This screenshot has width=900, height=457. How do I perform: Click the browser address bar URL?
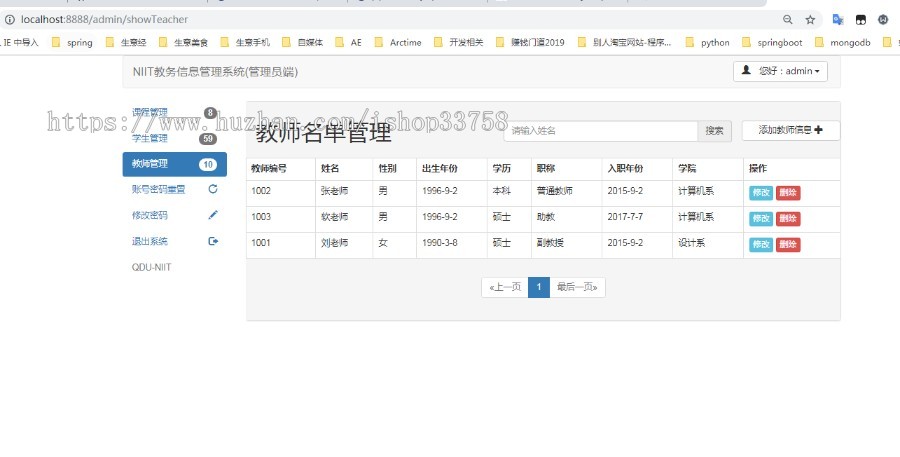click(x=104, y=20)
